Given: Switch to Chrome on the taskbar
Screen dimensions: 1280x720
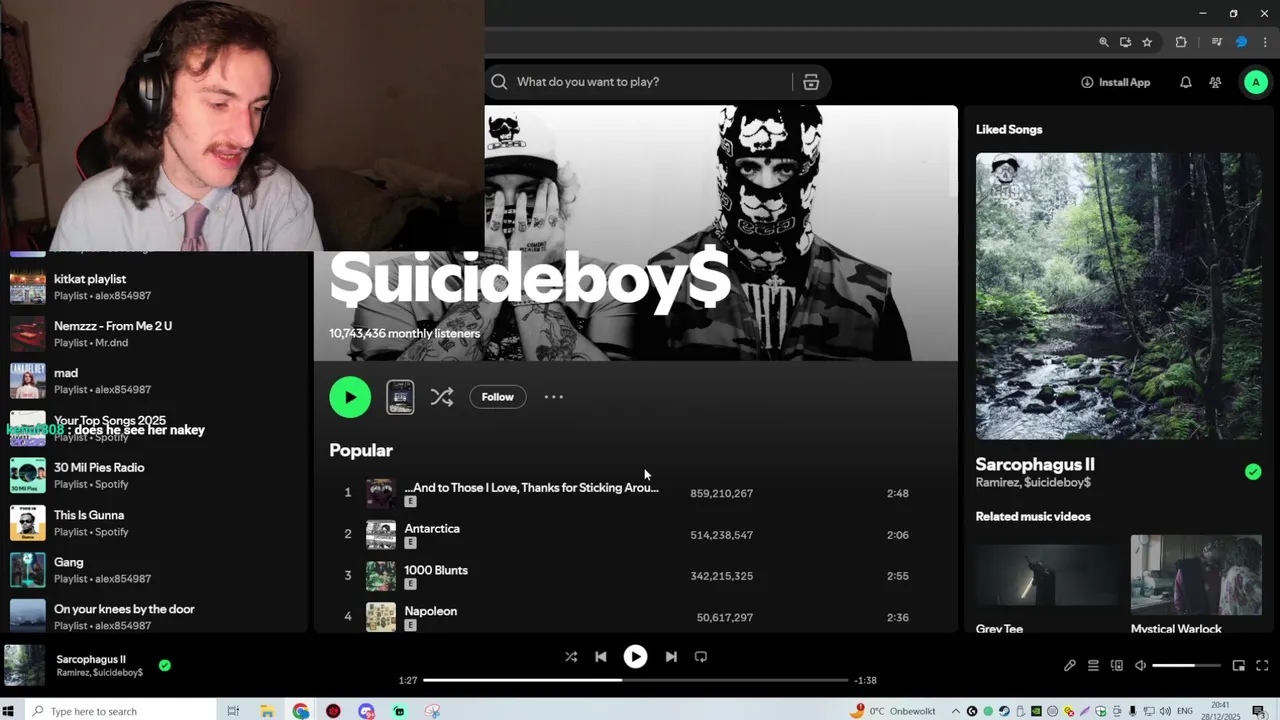Looking at the screenshot, I should (301, 711).
